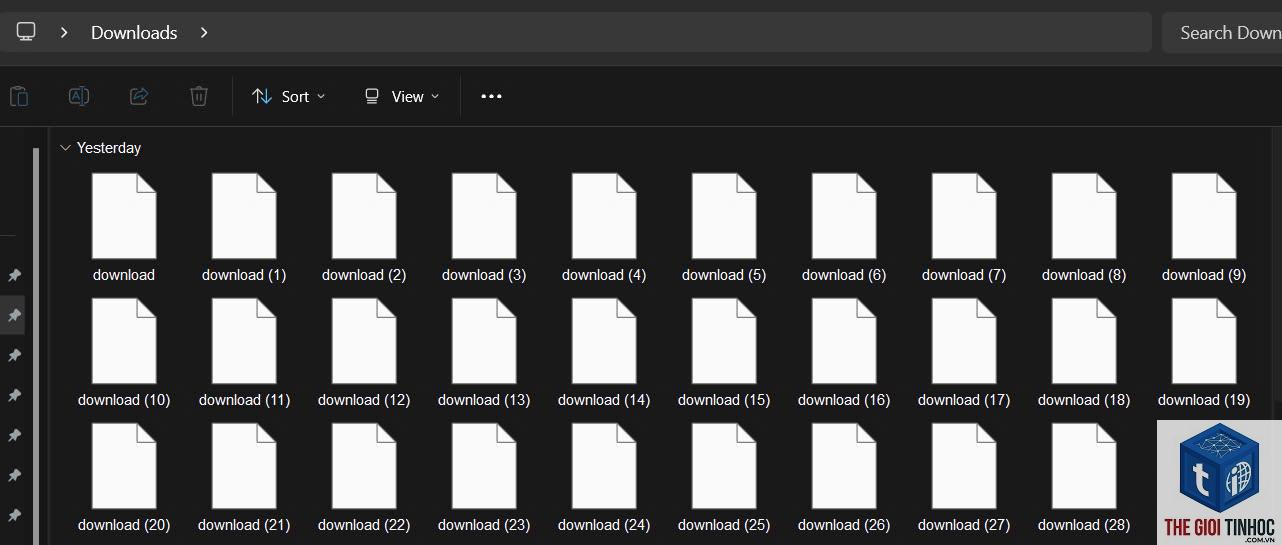Click the Share icon in toolbar
Screen dimensions: 1282x545
point(139,96)
